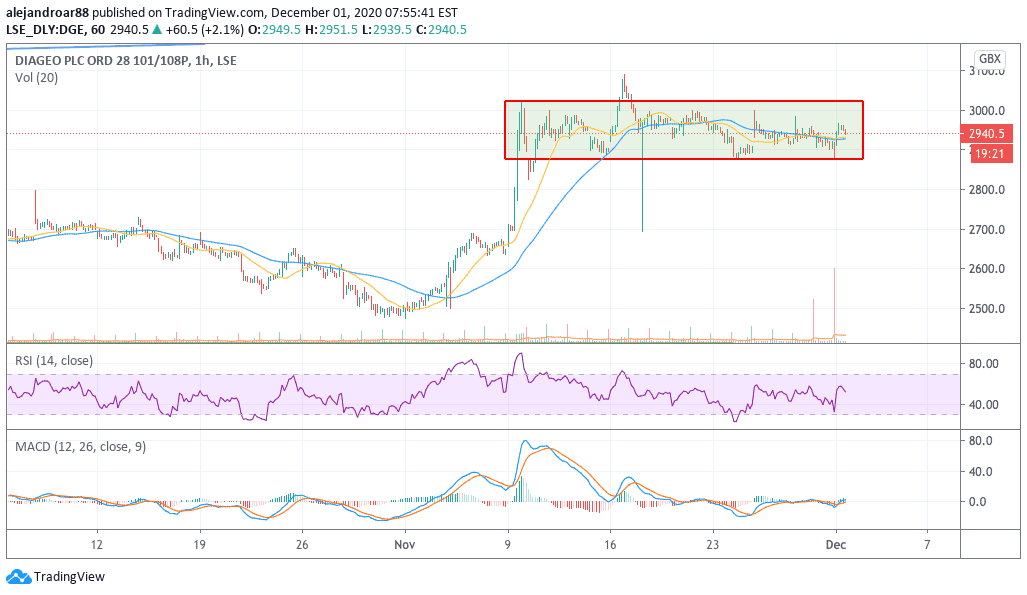Click the TradingView.com source text
Viewport: 1027px width, 595px height.
click(x=214, y=12)
